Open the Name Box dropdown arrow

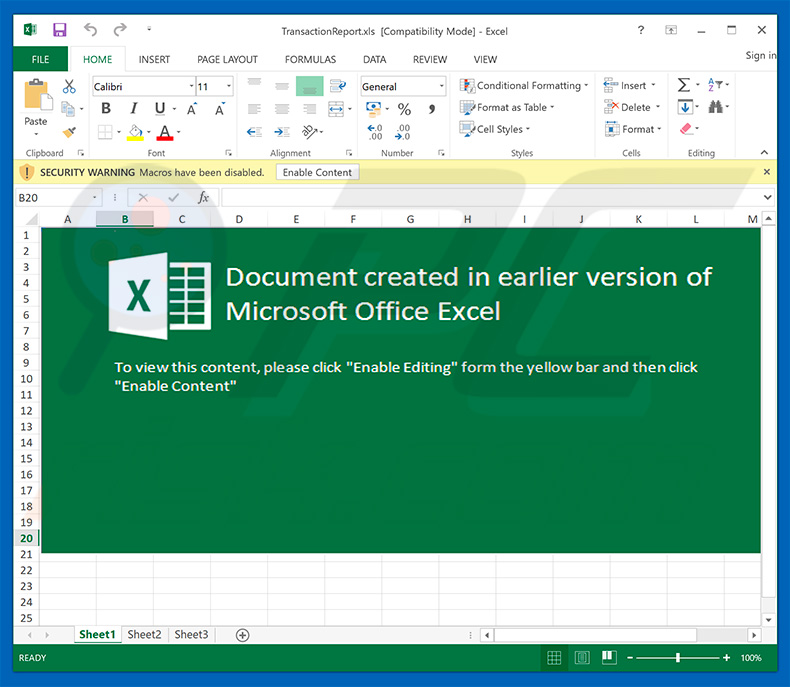[94, 197]
